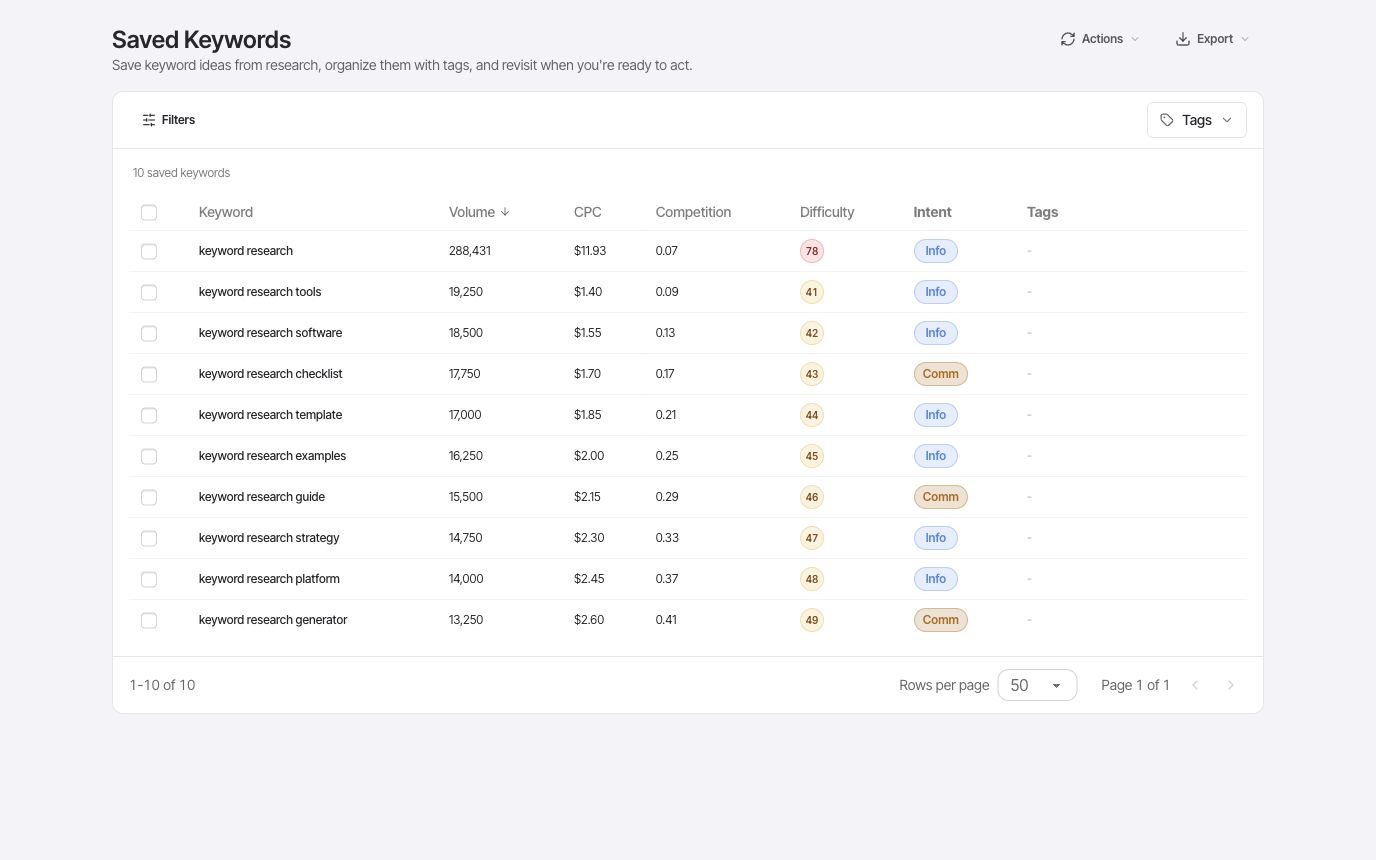Tick the 'keyword research examples' checkbox
The width and height of the screenshot is (1376, 860).
(149, 456)
